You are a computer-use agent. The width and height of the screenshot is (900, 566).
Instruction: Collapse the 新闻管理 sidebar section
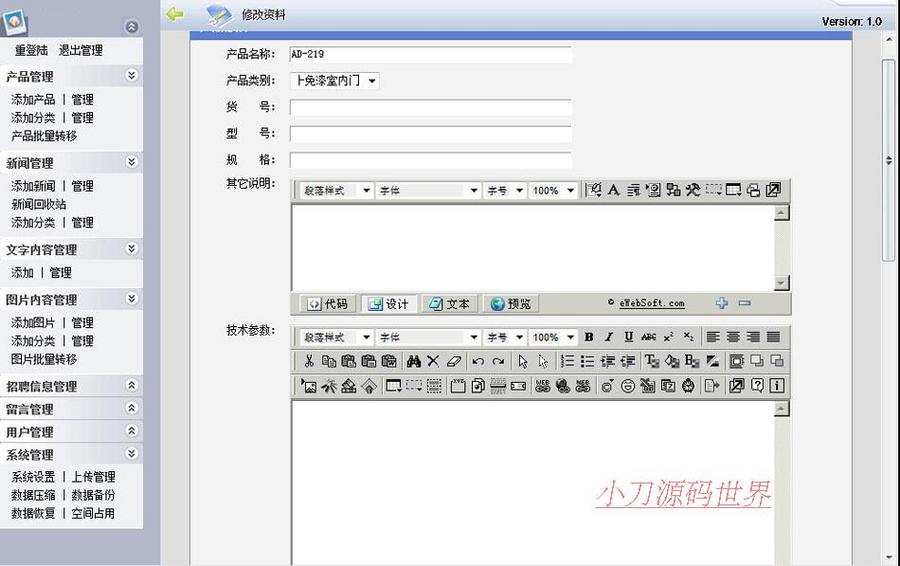click(131, 162)
